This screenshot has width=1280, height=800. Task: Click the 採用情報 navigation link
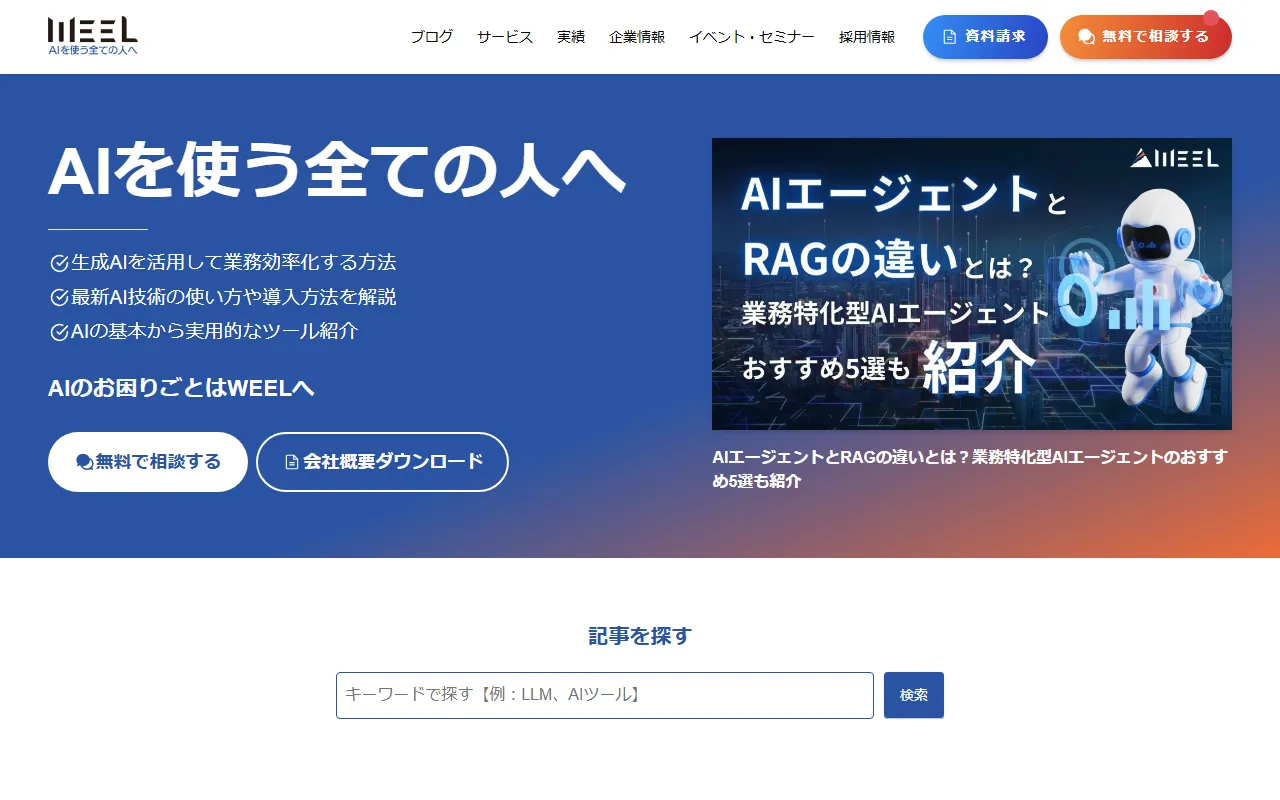[866, 36]
